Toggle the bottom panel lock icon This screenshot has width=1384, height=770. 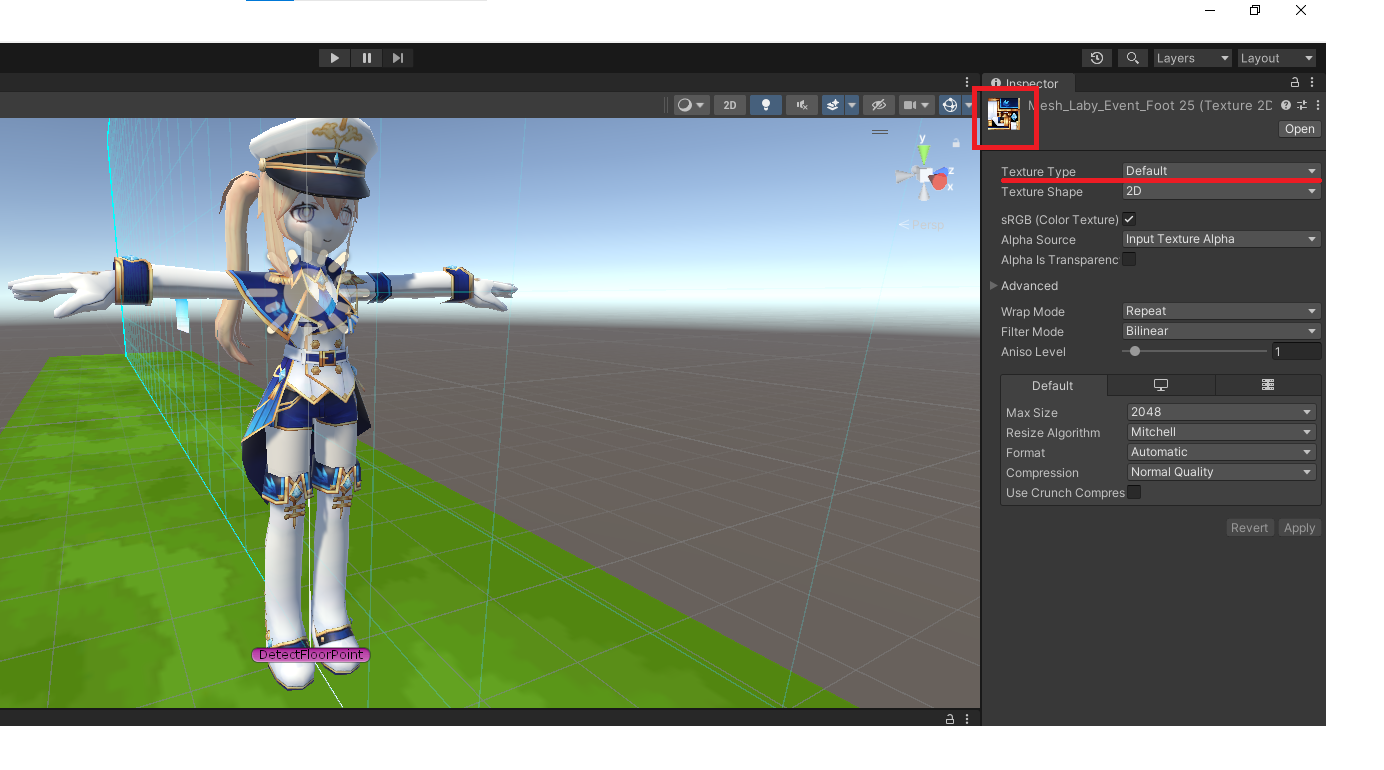point(950,719)
